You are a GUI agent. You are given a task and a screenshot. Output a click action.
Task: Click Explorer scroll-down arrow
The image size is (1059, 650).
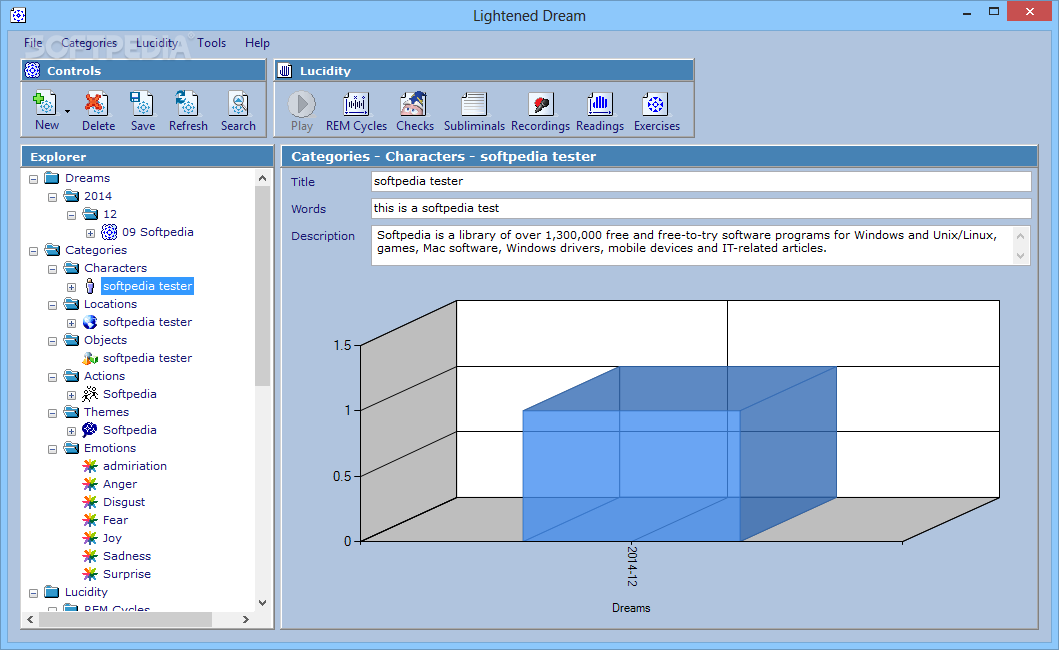pos(263,603)
